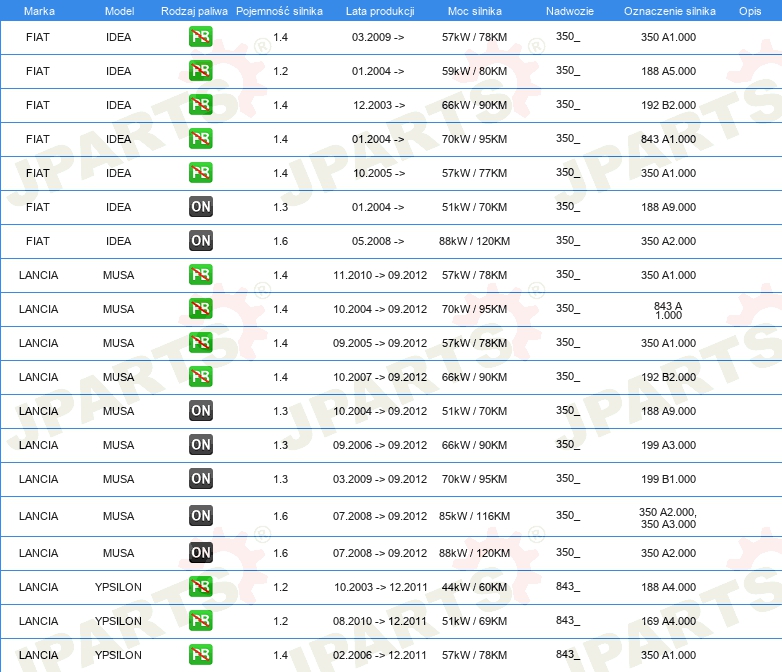Click the PB icon for LANCIA YPSILON 02.2006 -> 12.2011

coord(200,655)
